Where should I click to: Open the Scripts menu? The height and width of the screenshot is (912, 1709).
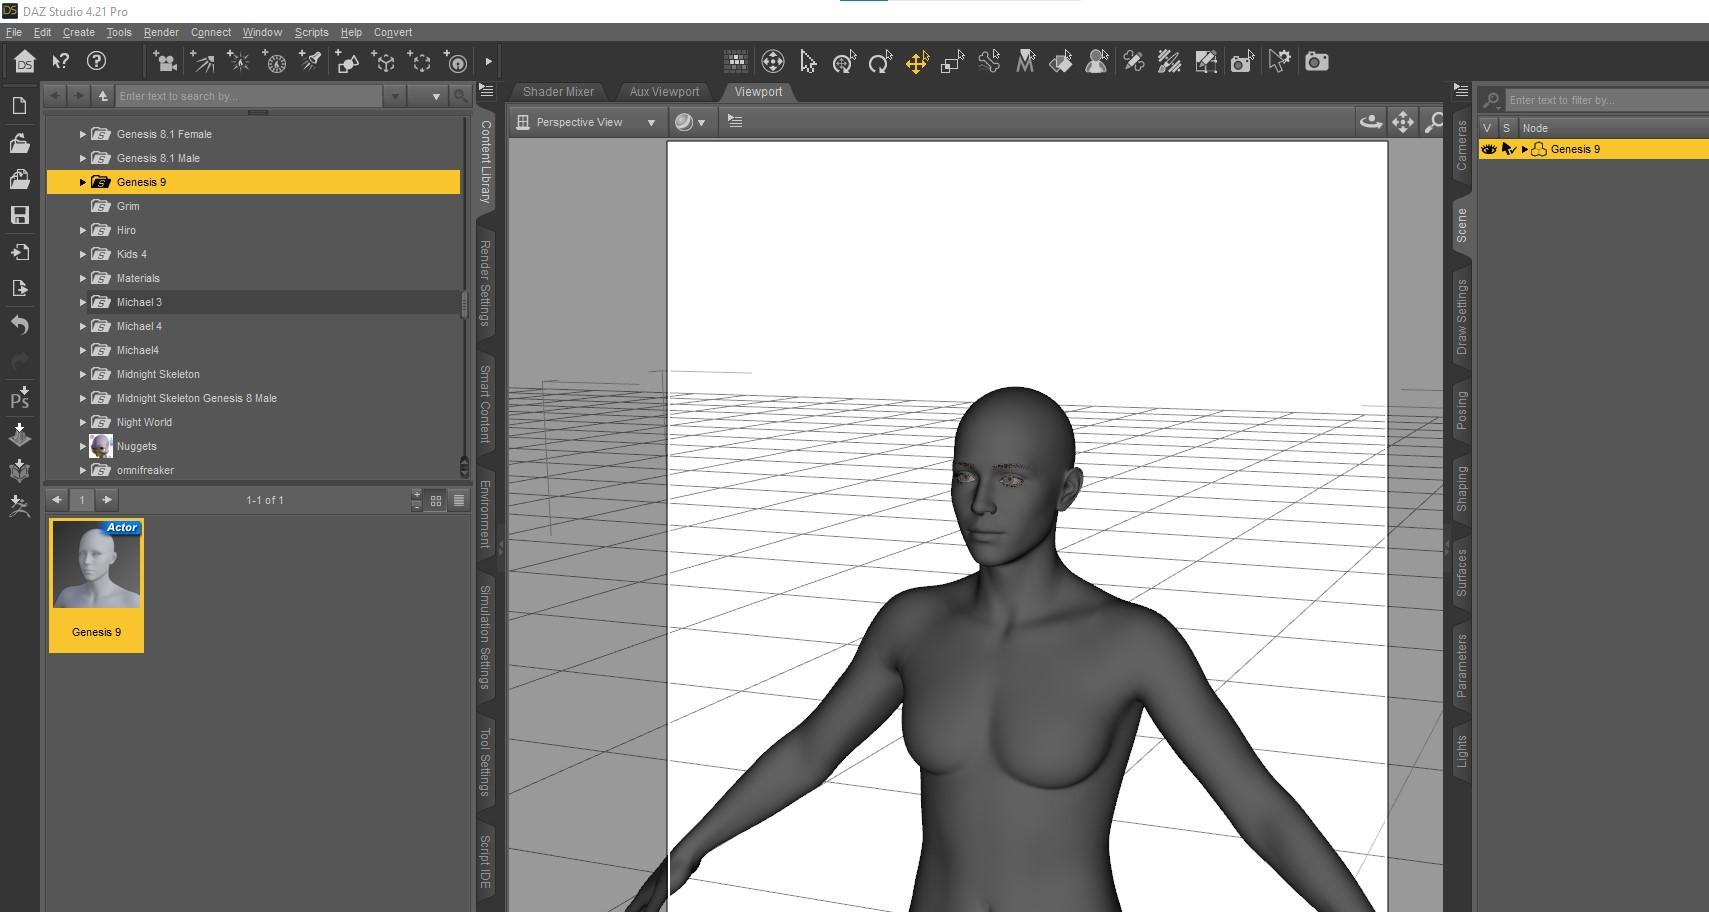[x=312, y=32]
